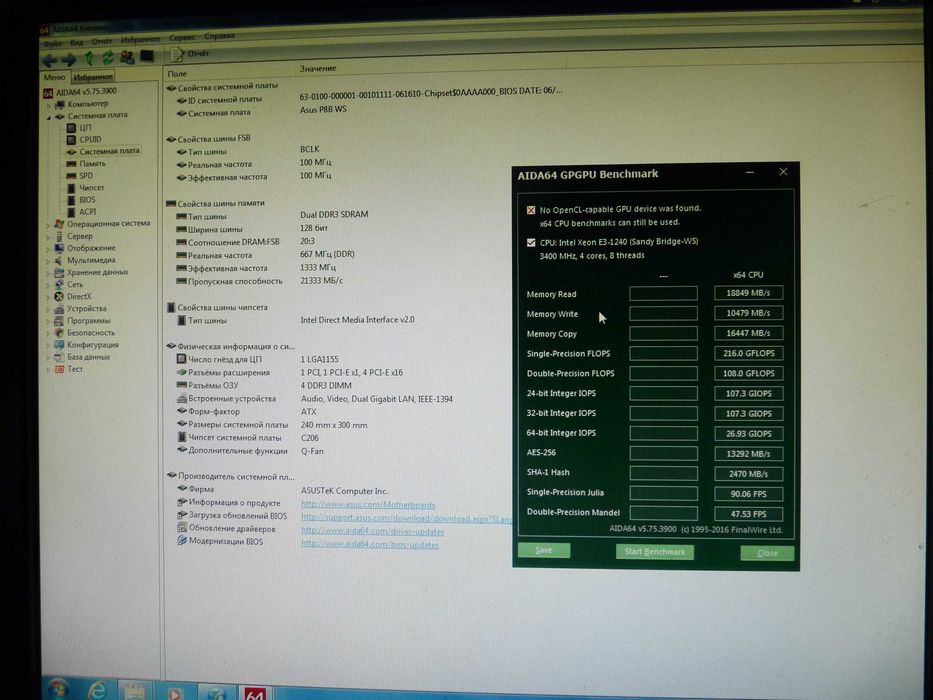Expand the Компьютер tree node

49,105
